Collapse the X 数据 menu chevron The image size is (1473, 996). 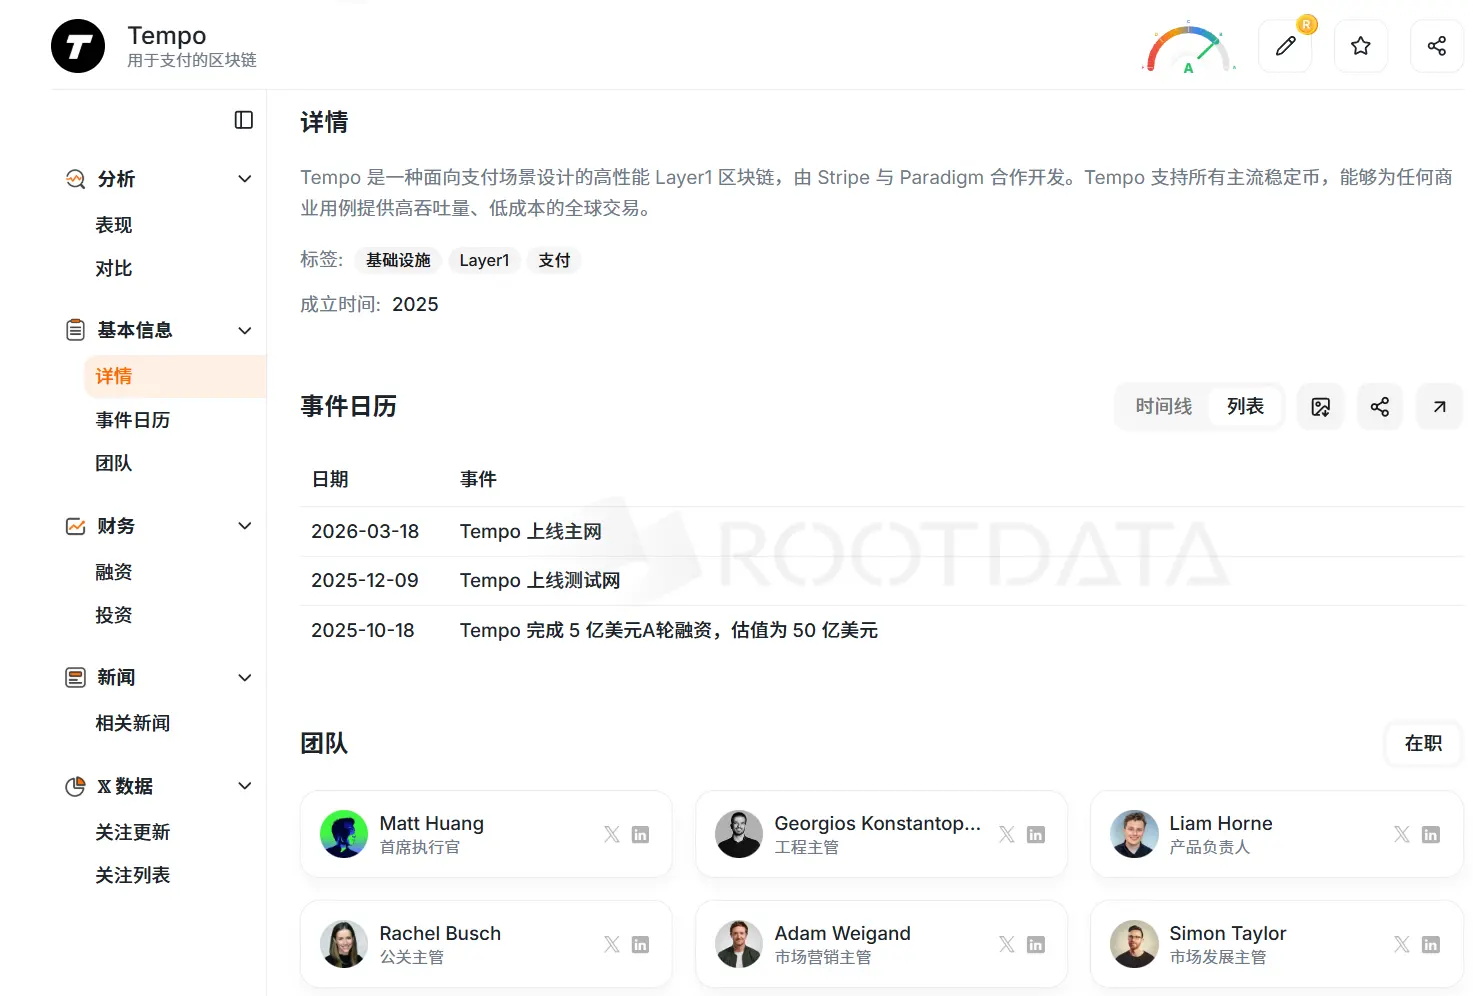point(245,786)
